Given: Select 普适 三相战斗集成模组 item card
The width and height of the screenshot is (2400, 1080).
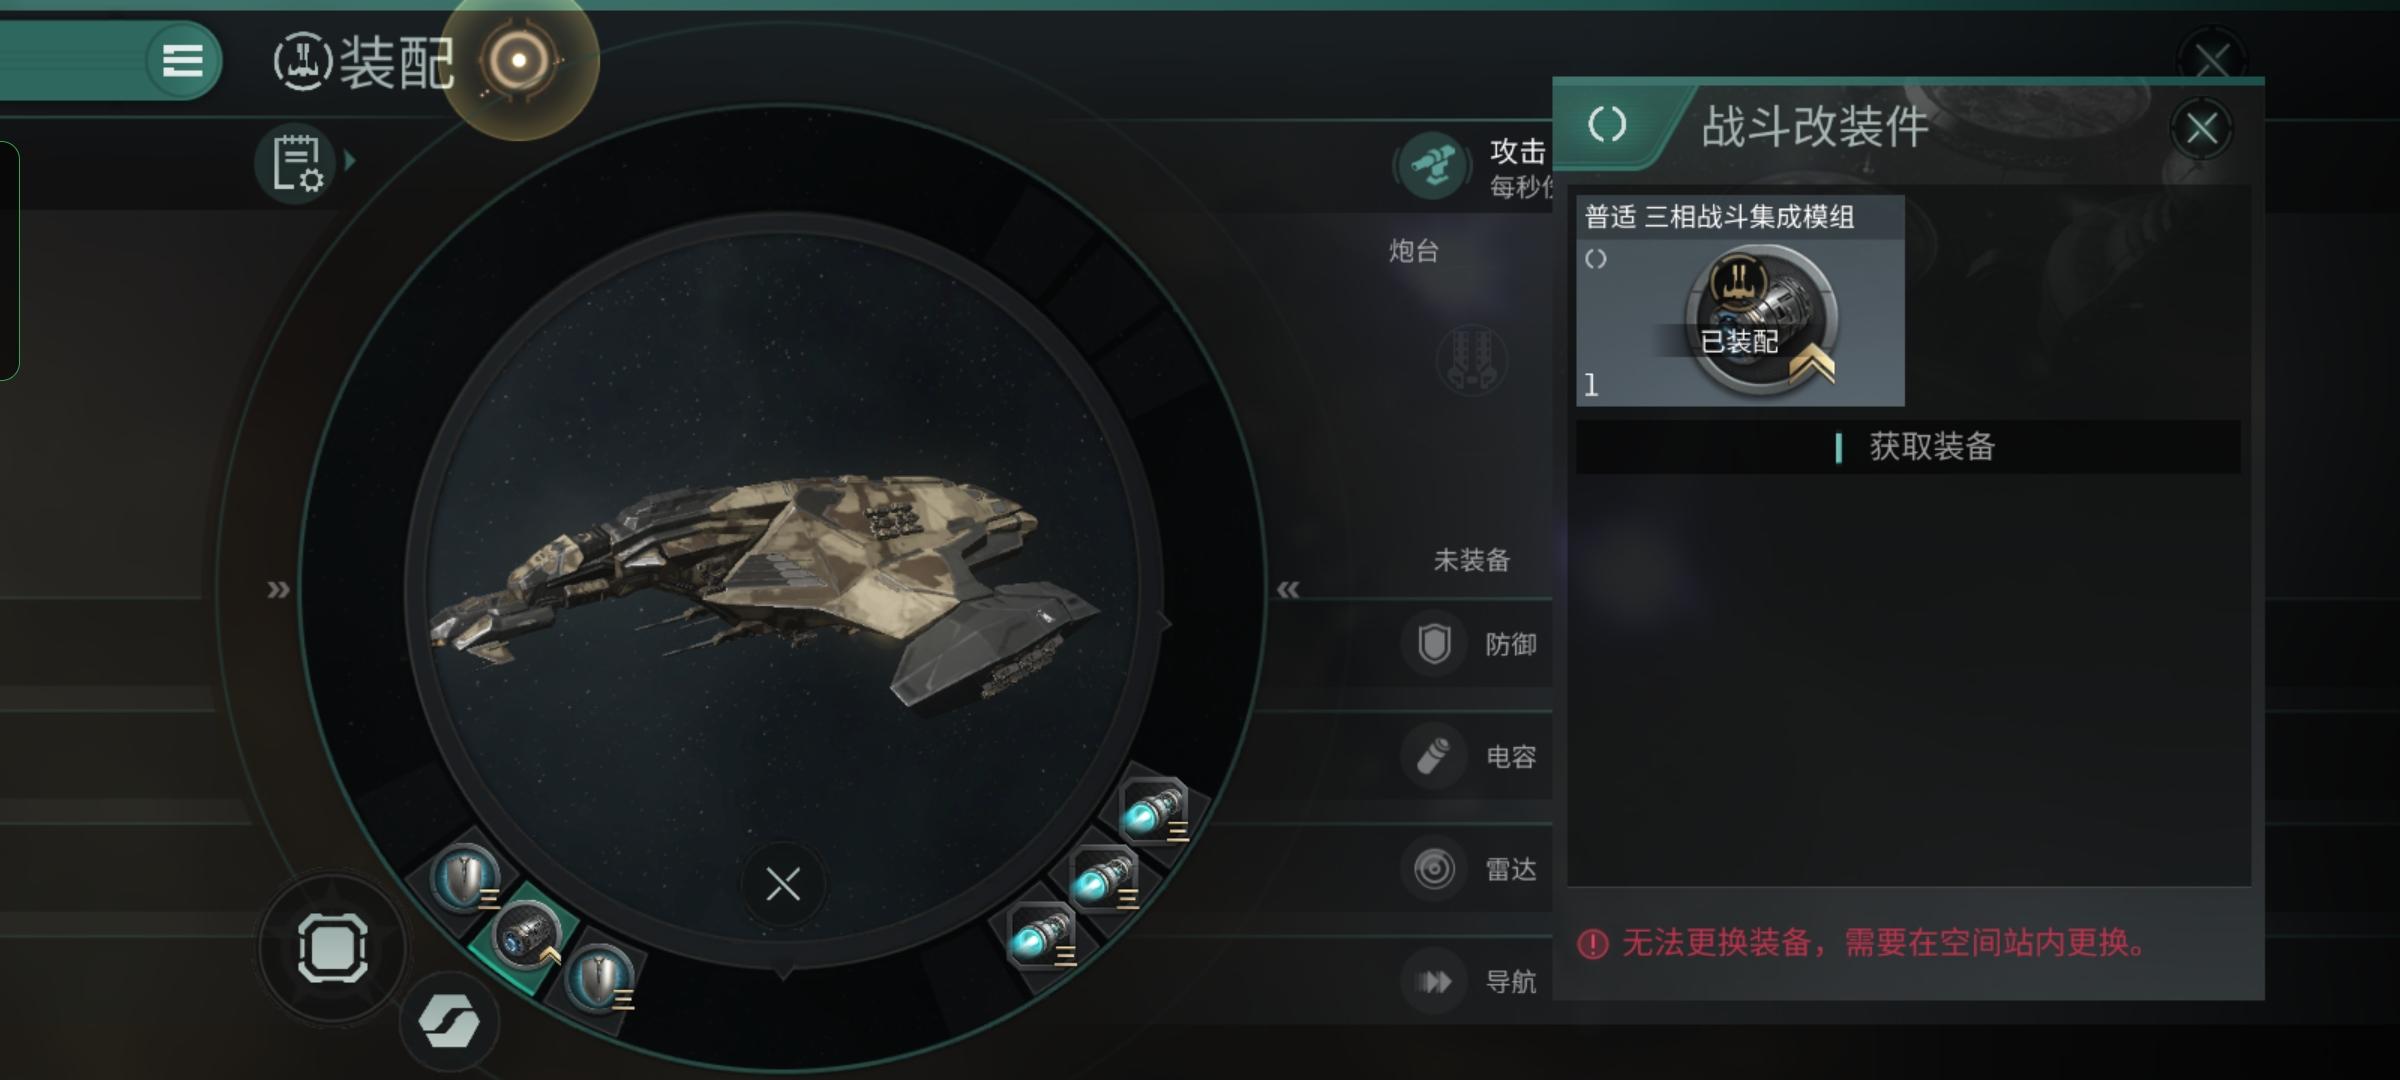Looking at the screenshot, I should tap(1740, 301).
